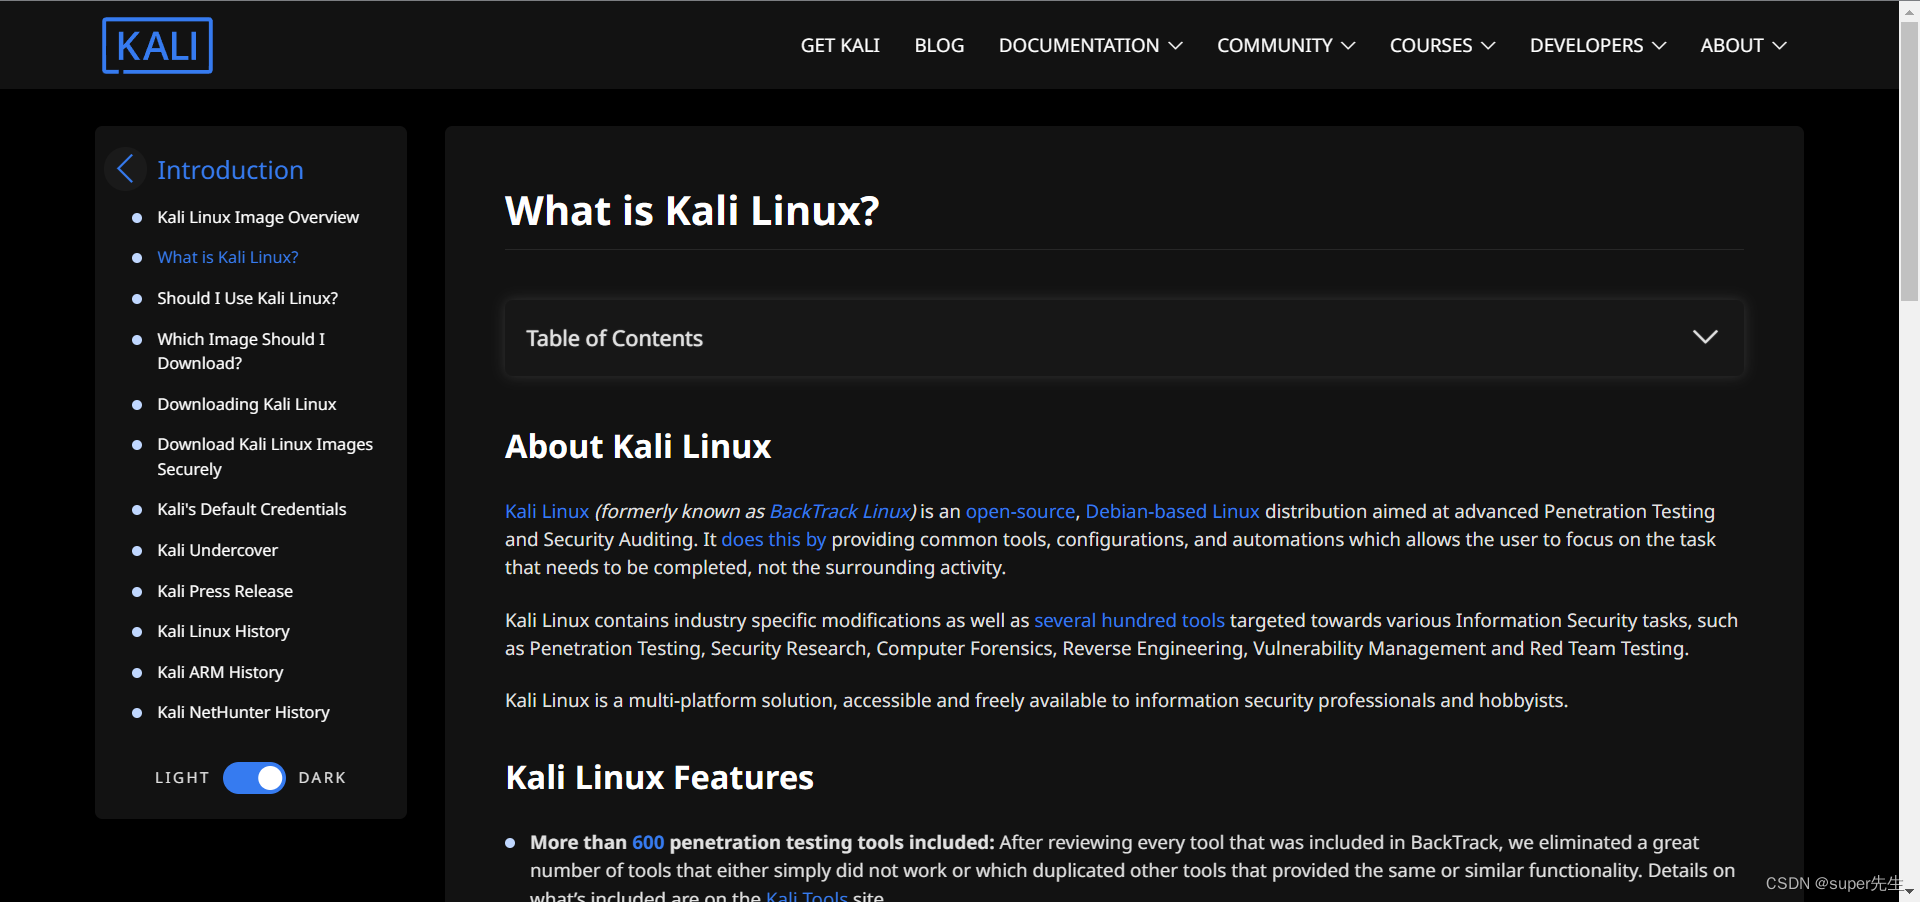The width and height of the screenshot is (1920, 902).
Task: Open Downloading Kali Linux page
Action: point(247,404)
